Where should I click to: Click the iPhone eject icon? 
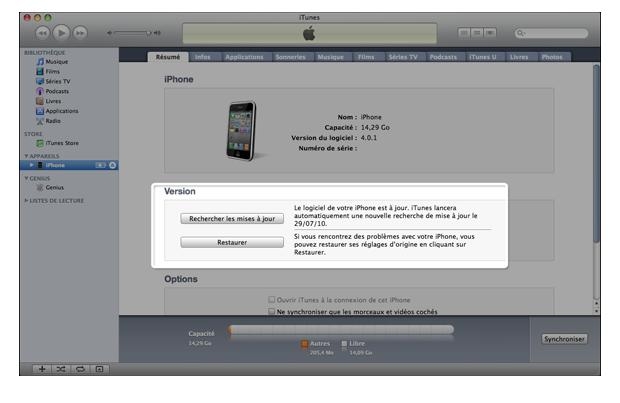113,165
